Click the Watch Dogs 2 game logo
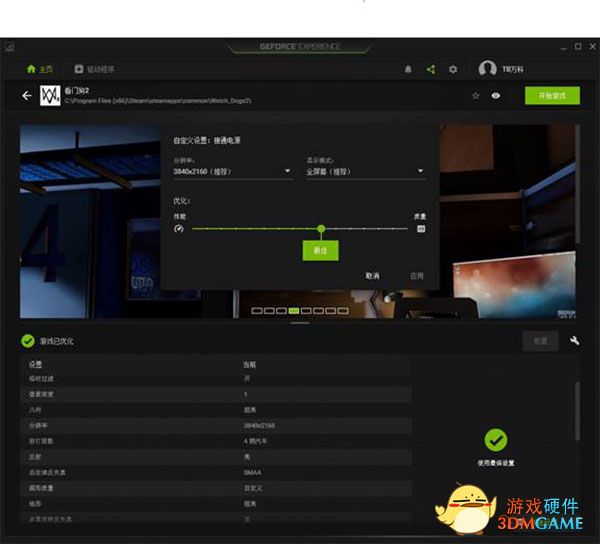 coord(50,96)
